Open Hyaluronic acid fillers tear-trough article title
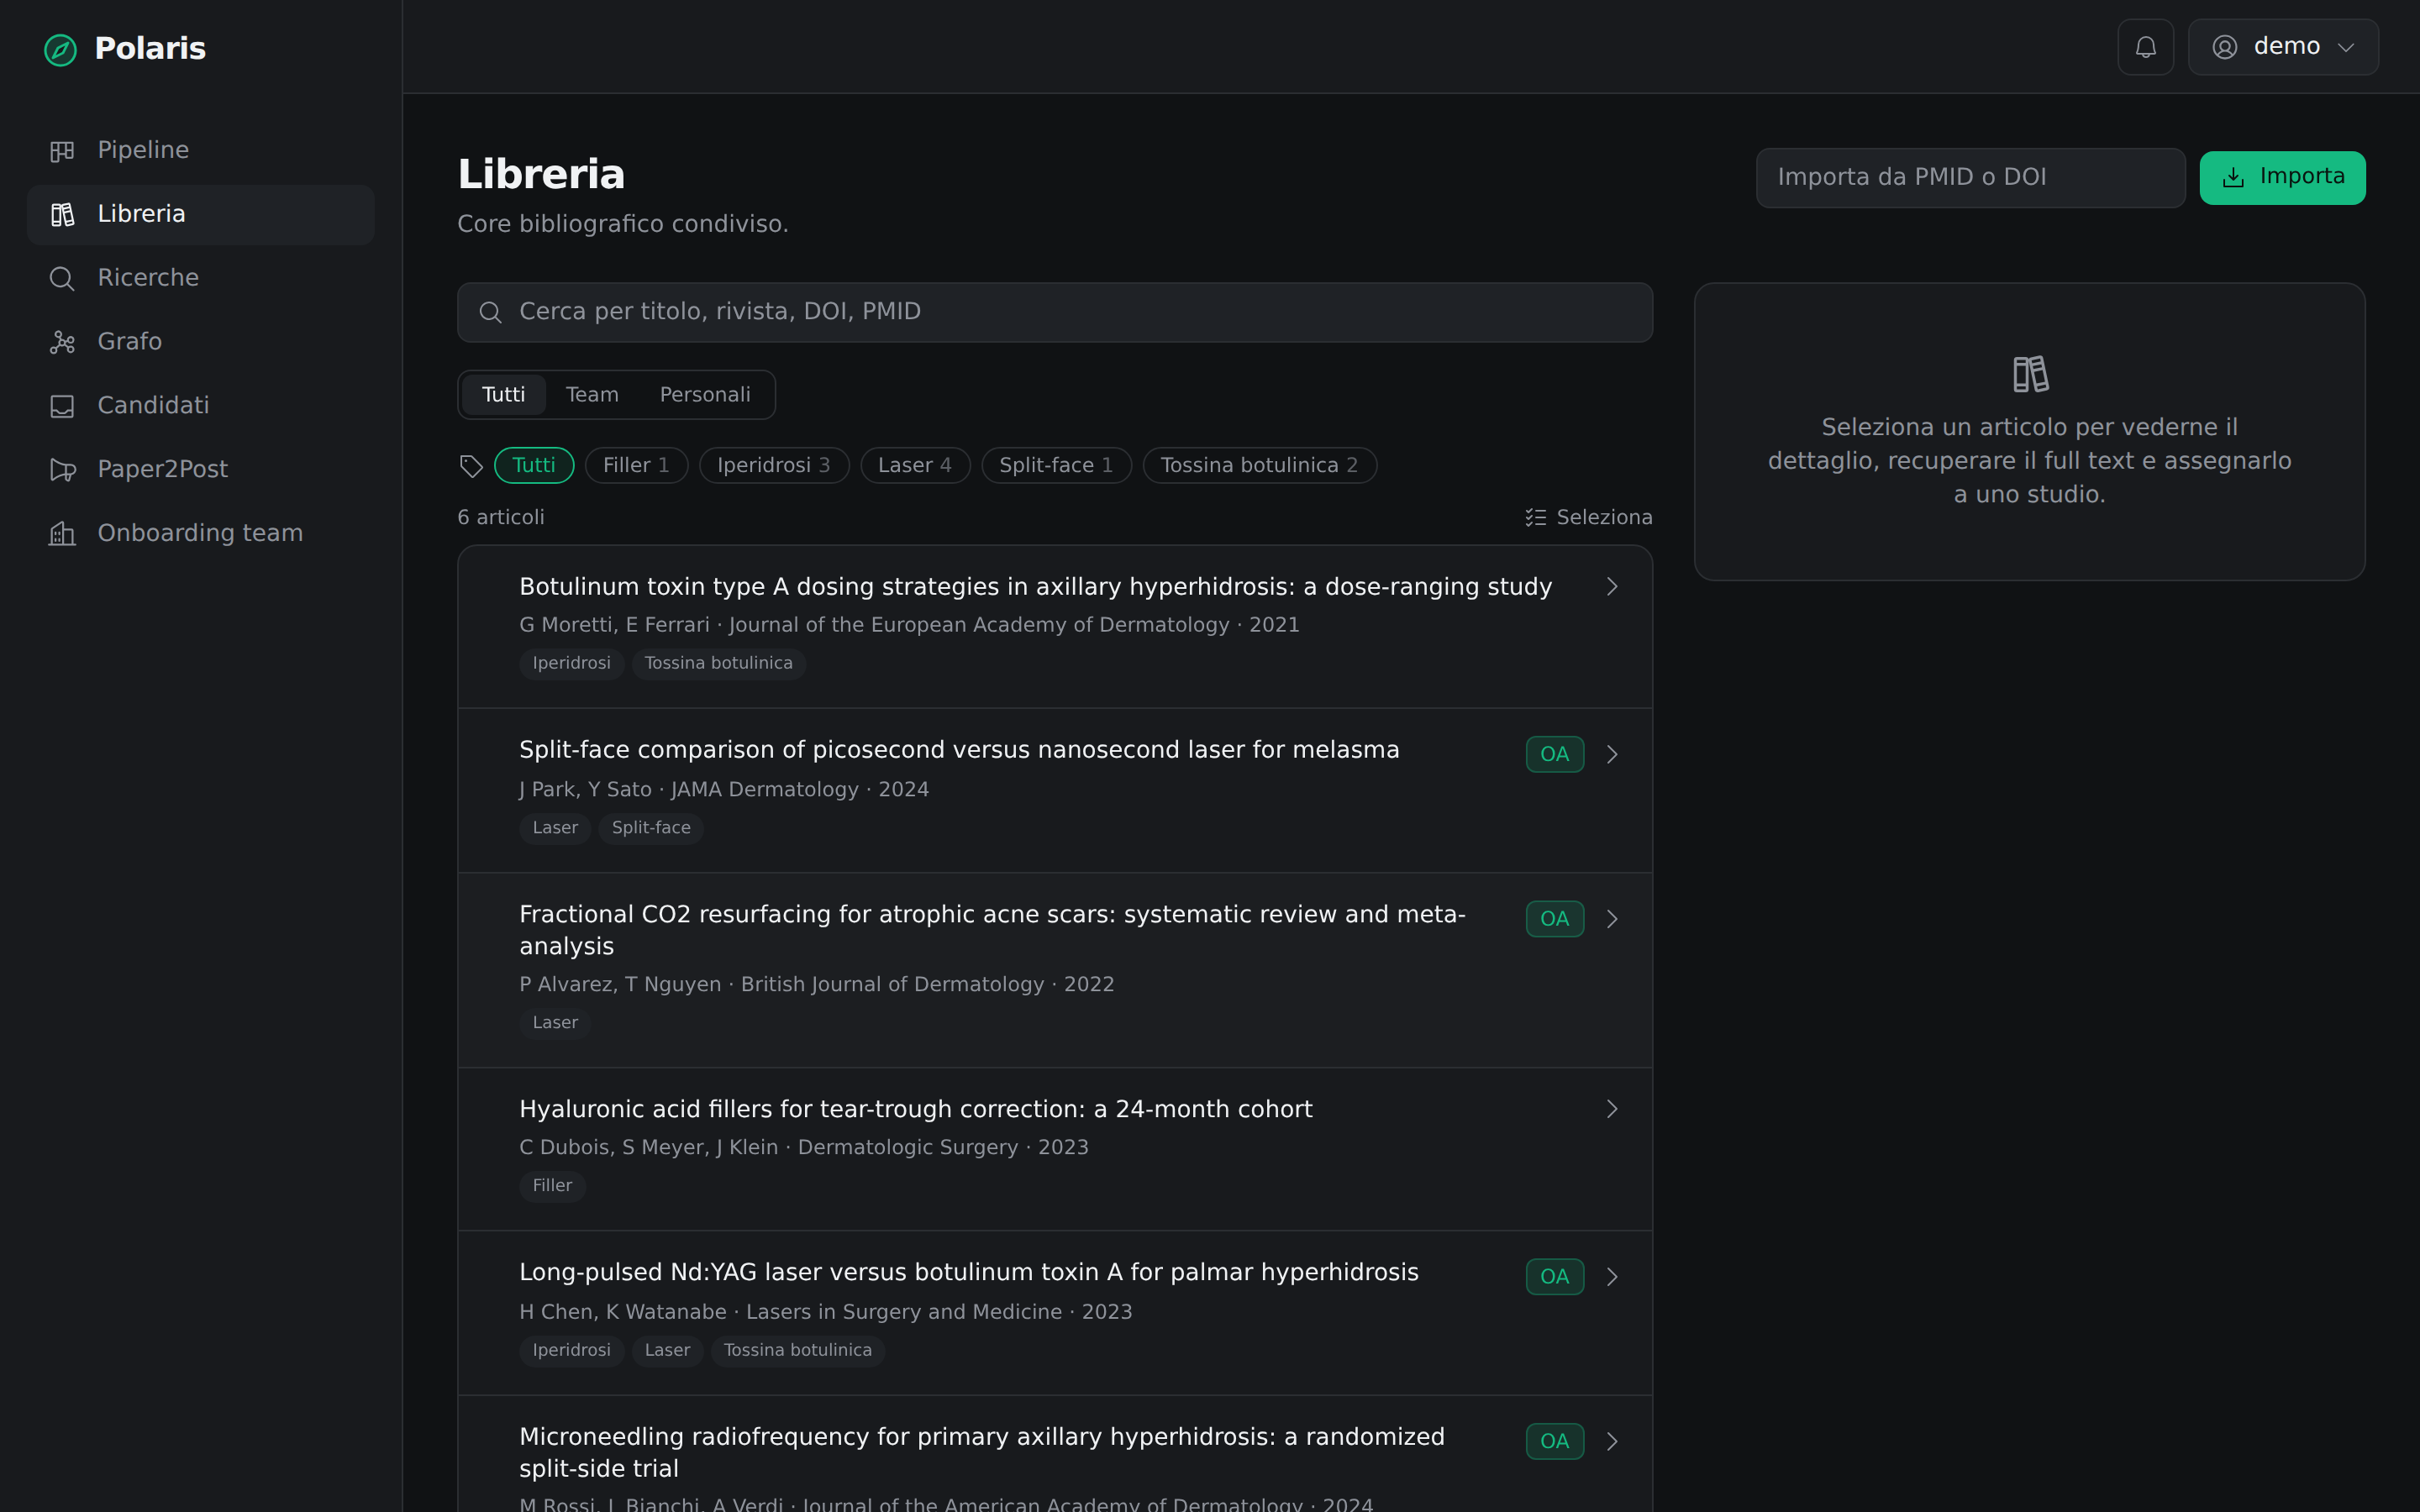This screenshot has width=2420, height=1512. pyautogui.click(x=915, y=1109)
